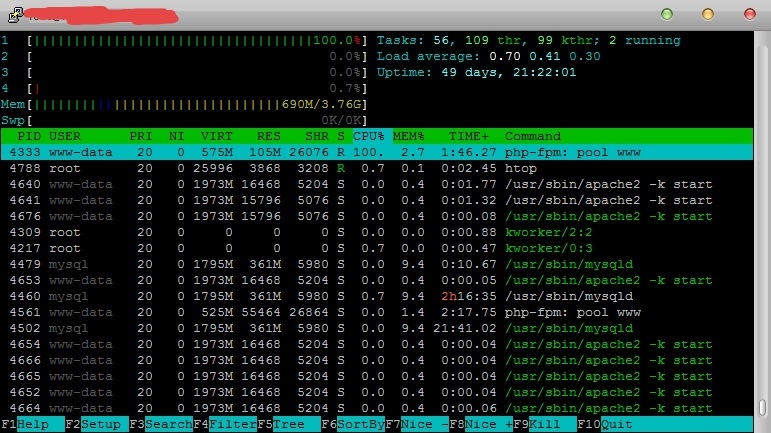Select apache2 process row PID 4666

tap(377, 360)
